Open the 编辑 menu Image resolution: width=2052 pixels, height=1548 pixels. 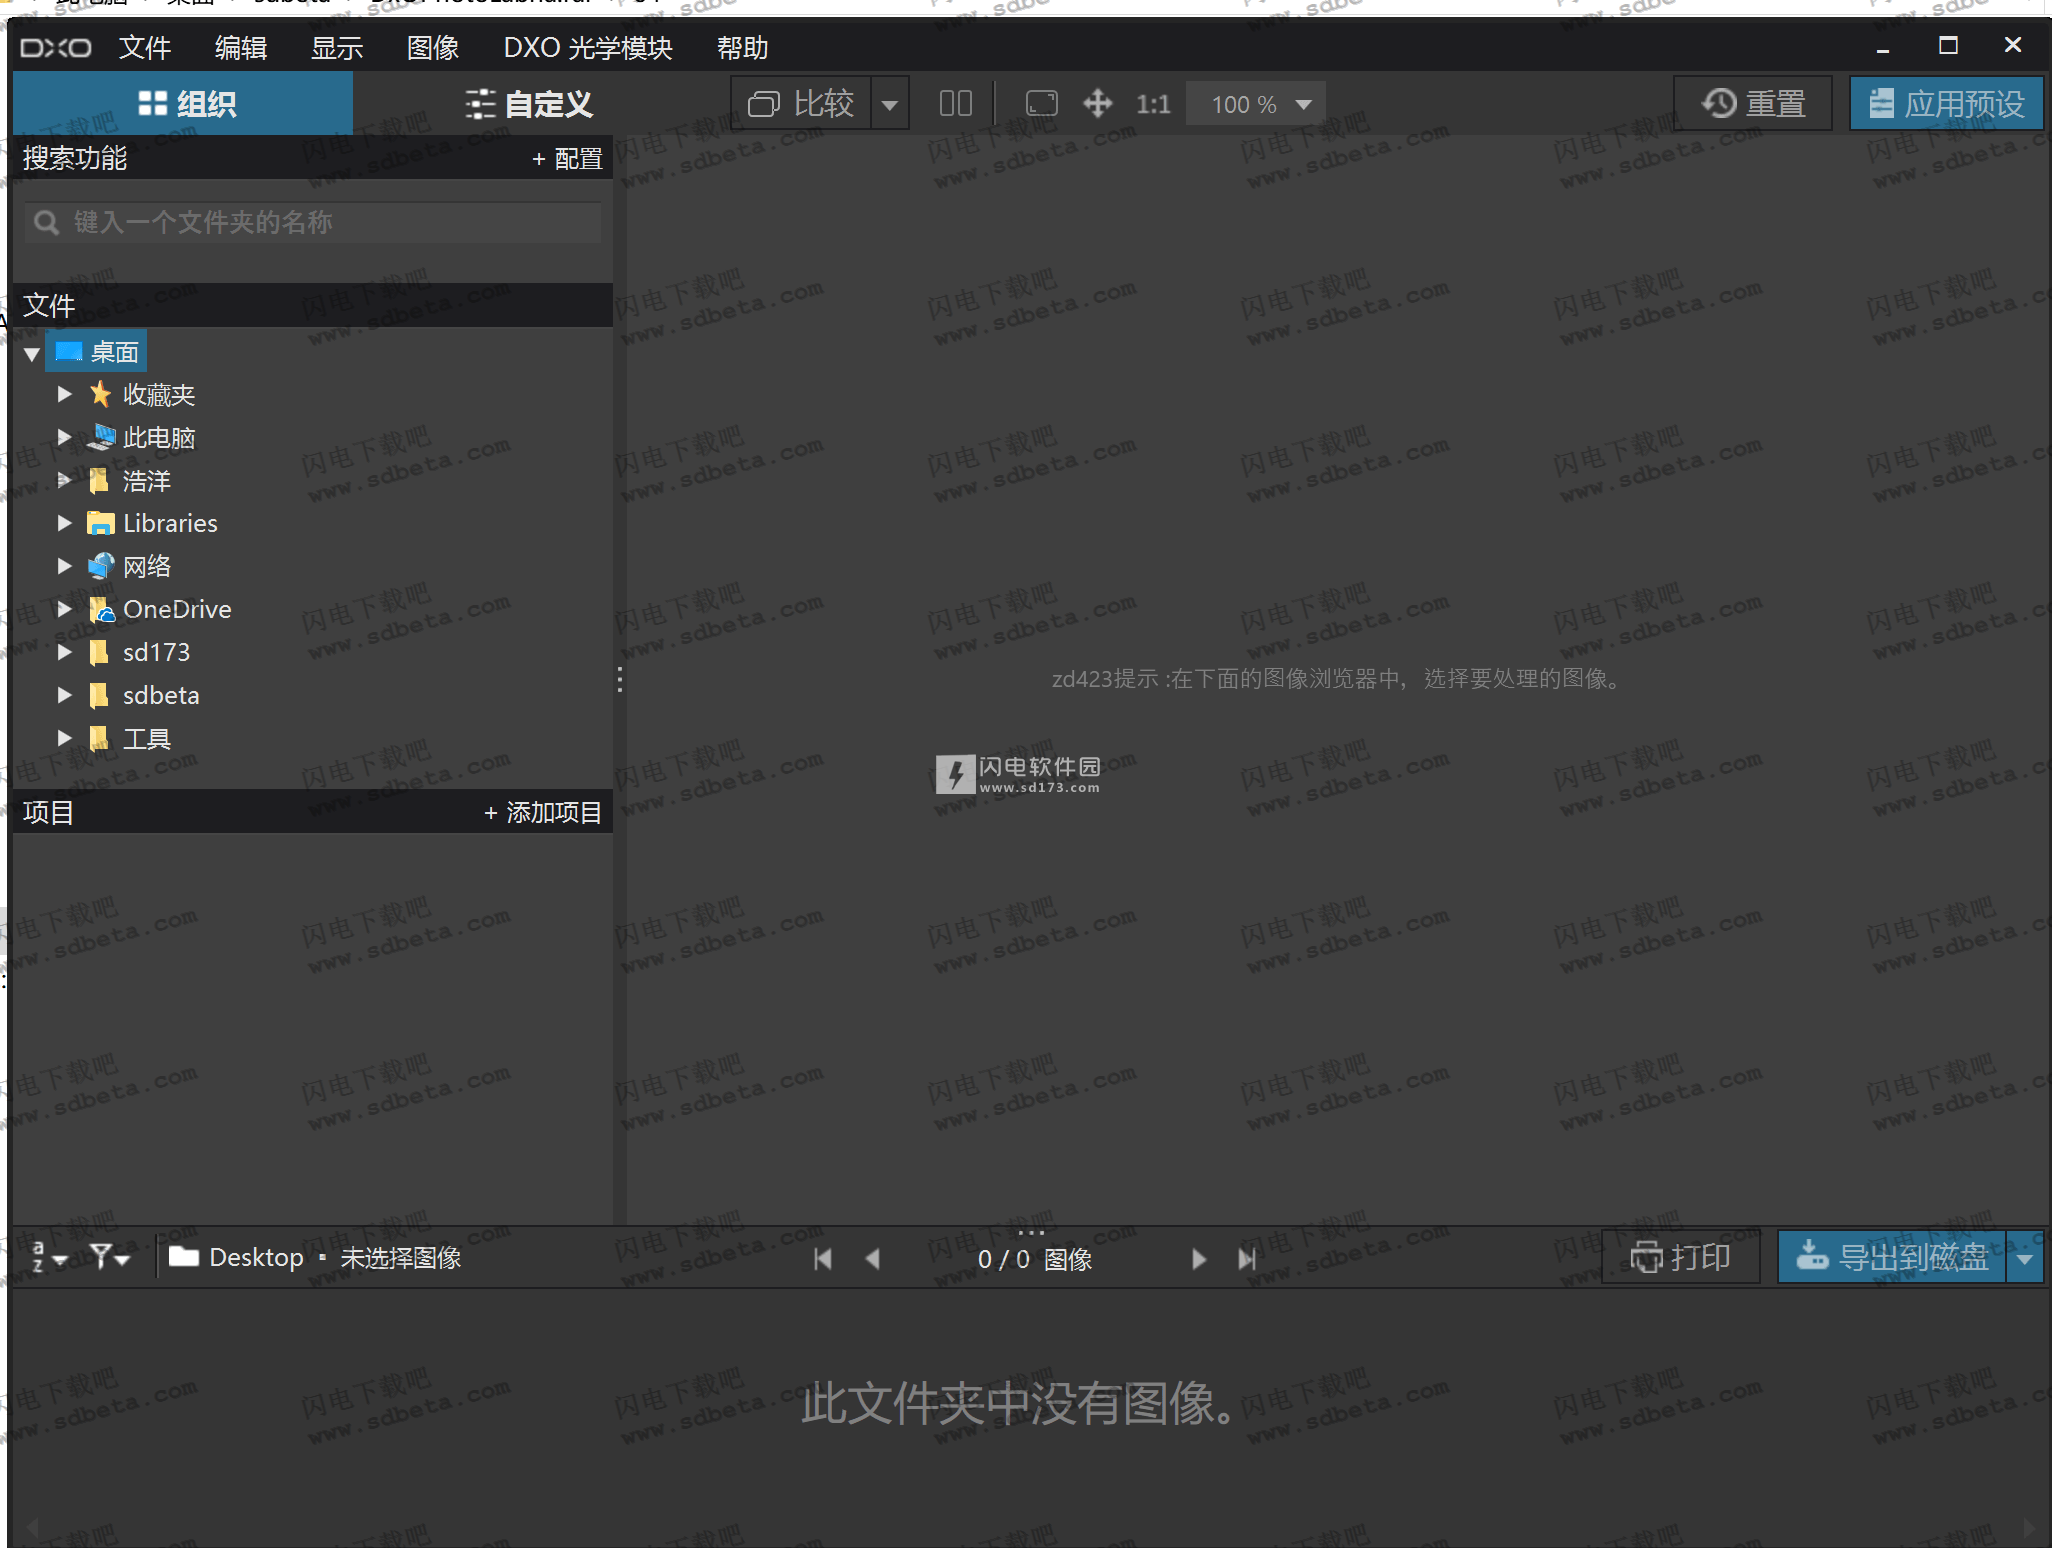(241, 47)
